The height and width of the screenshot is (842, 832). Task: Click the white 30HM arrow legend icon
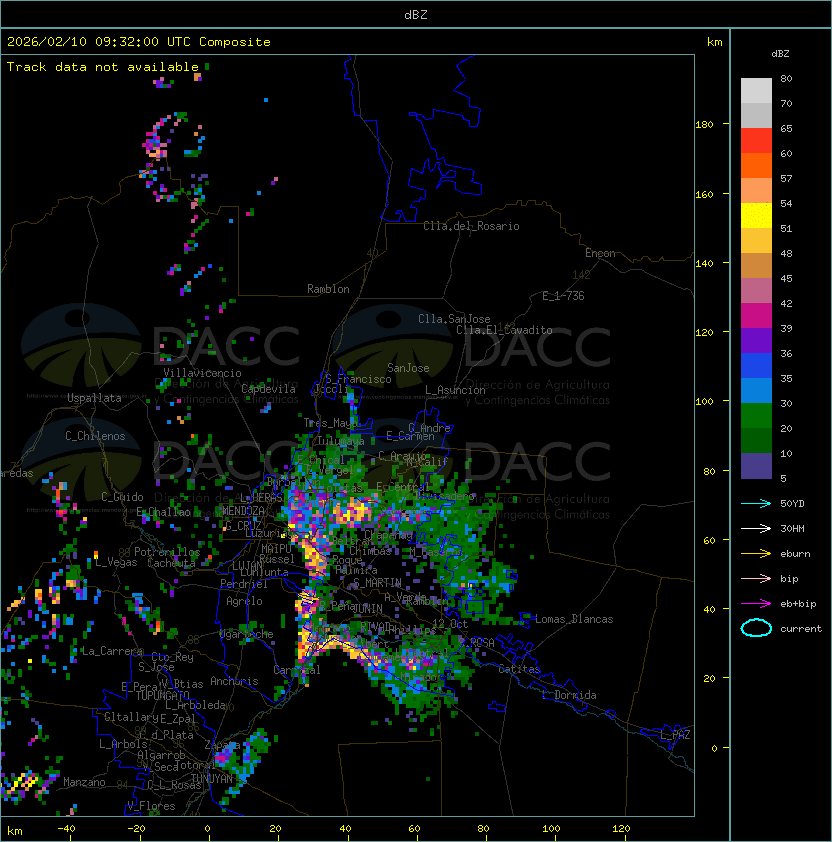(756, 529)
